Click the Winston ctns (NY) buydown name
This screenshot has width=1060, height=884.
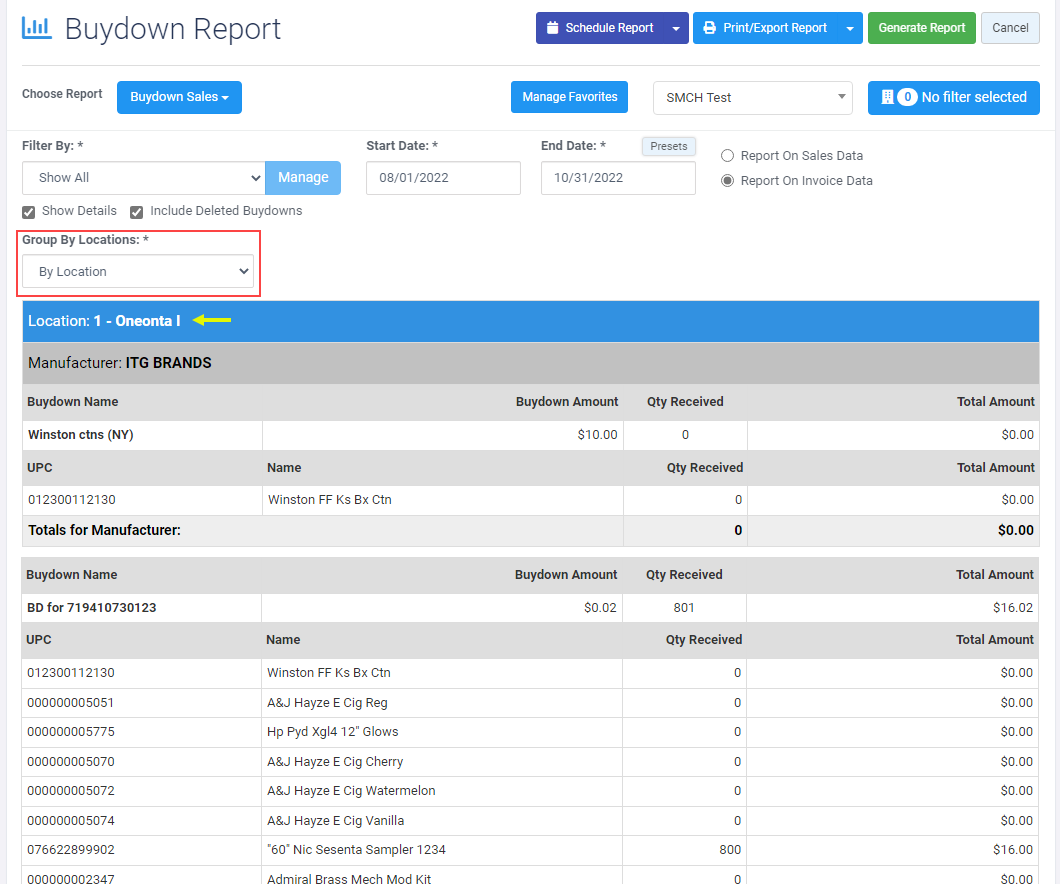[80, 435]
